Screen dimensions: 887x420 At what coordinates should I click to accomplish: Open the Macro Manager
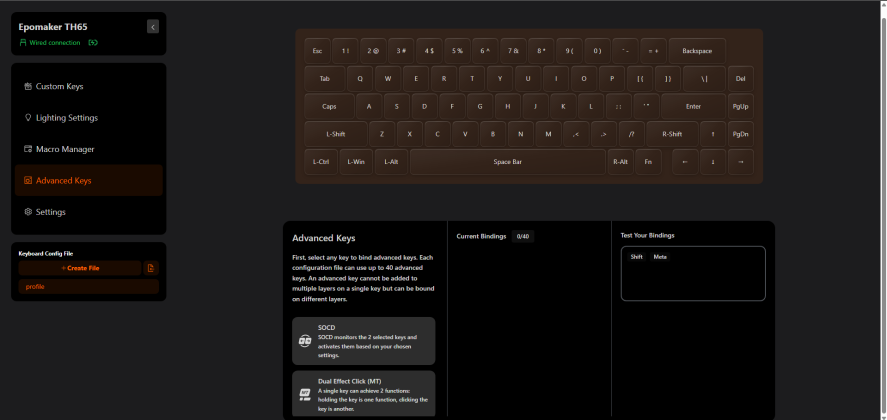[89, 149]
